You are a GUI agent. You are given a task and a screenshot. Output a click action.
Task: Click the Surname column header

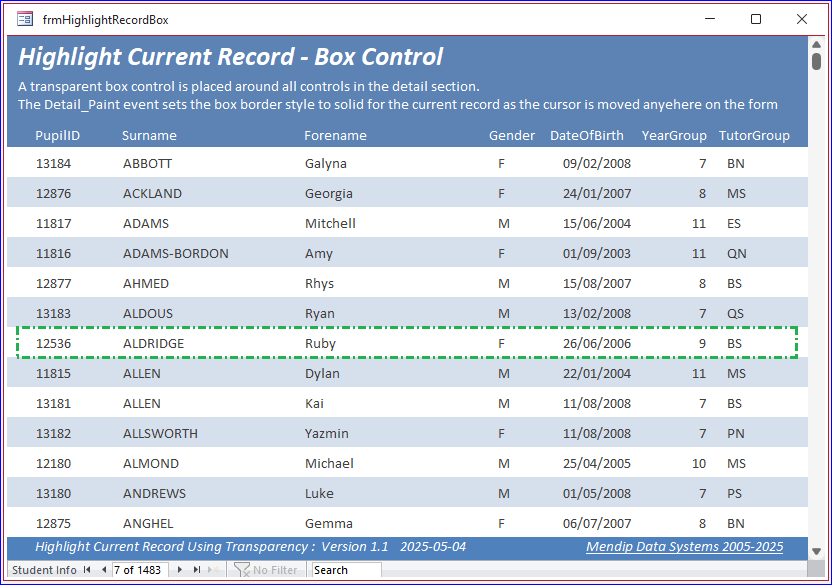(149, 135)
